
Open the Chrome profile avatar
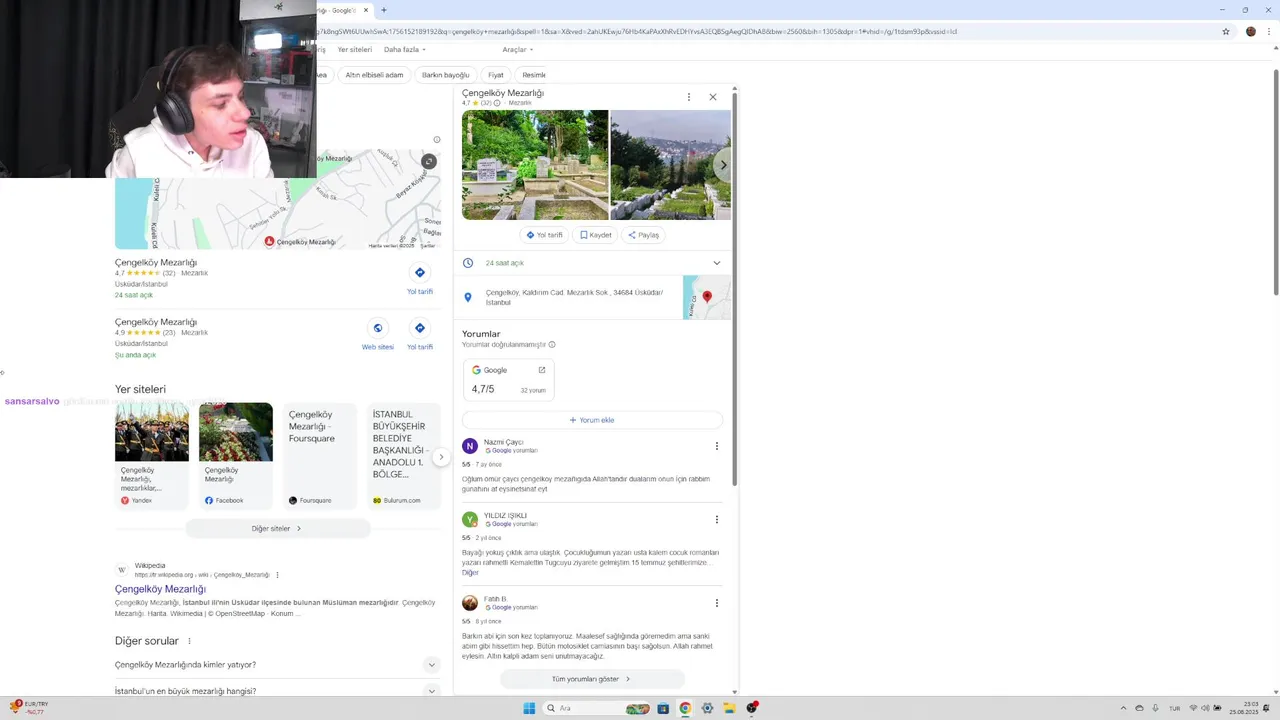pyautogui.click(x=1250, y=31)
